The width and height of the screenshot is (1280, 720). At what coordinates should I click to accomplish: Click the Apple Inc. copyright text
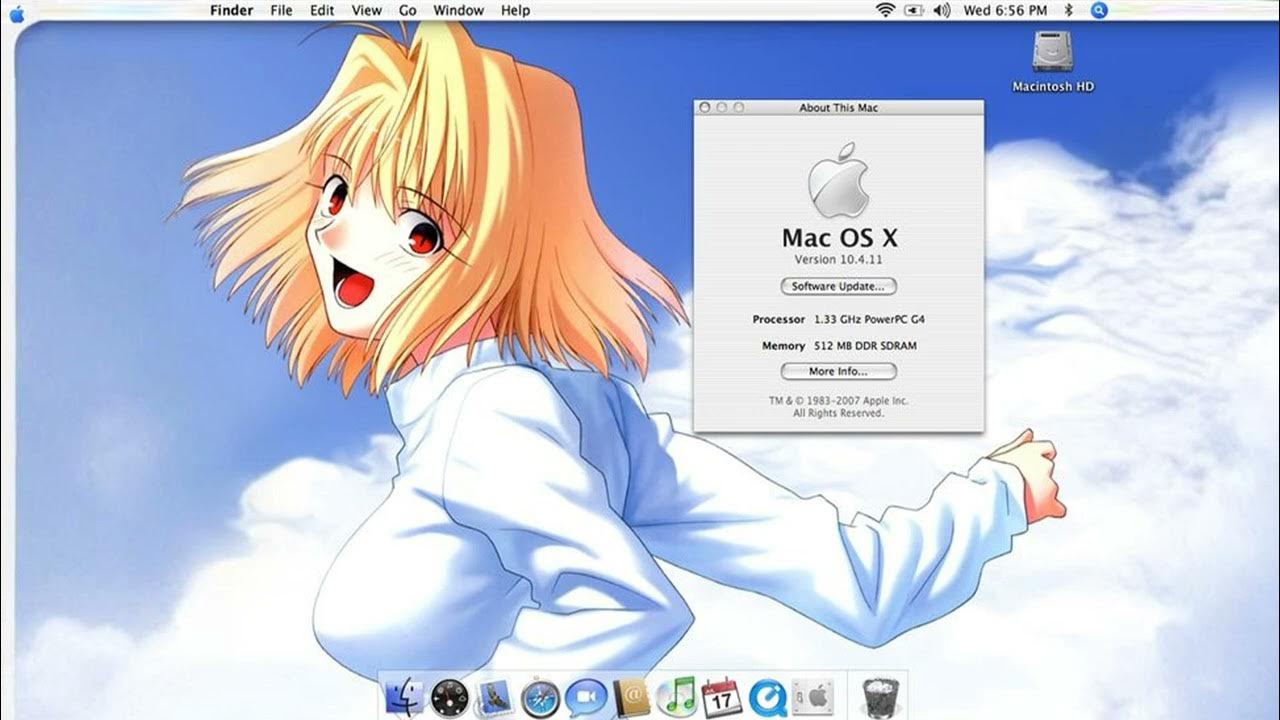click(x=839, y=406)
